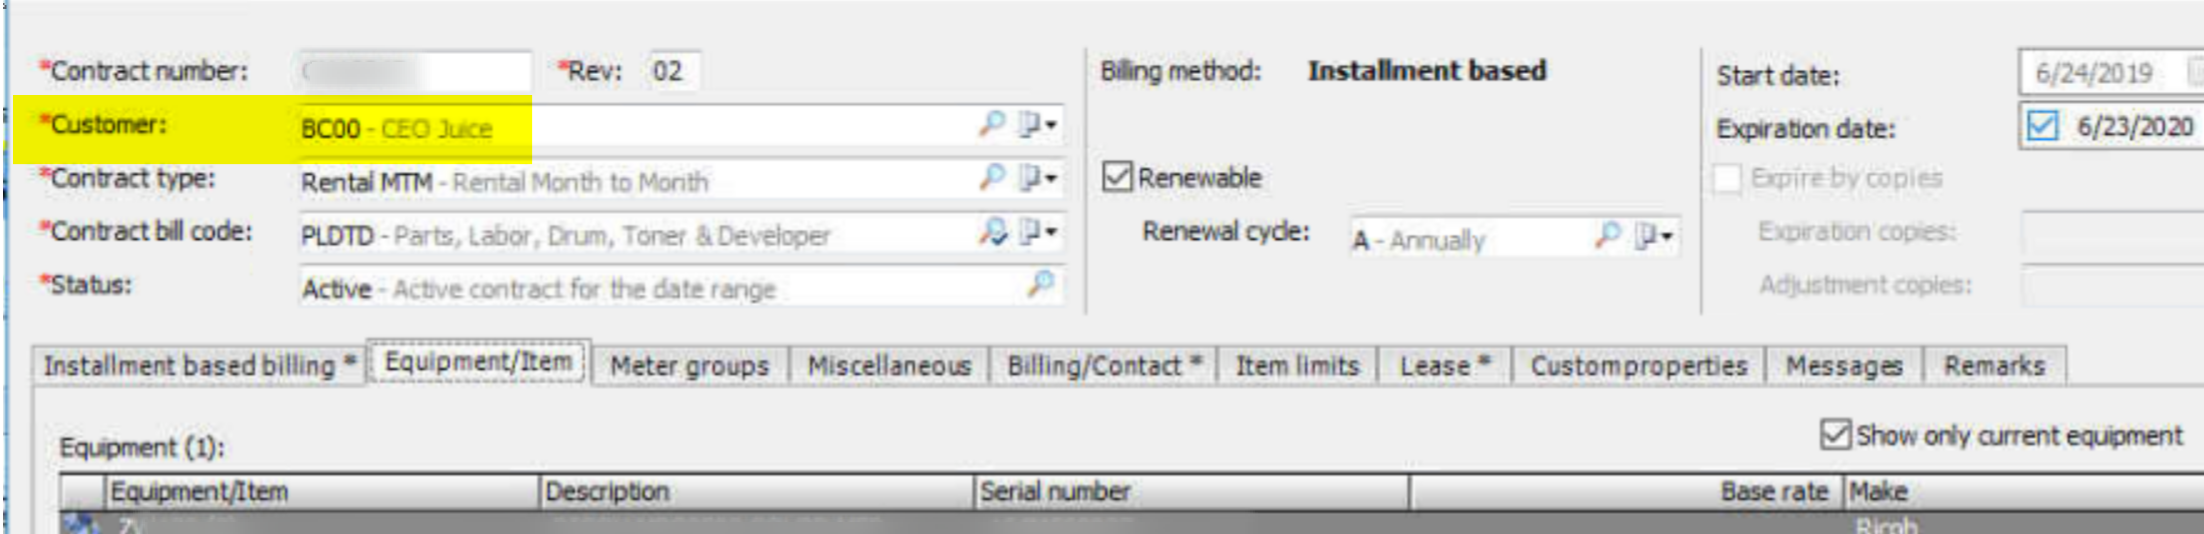Select the Installment based billing tab
Screen dimensions: 2204x534
click(199, 366)
